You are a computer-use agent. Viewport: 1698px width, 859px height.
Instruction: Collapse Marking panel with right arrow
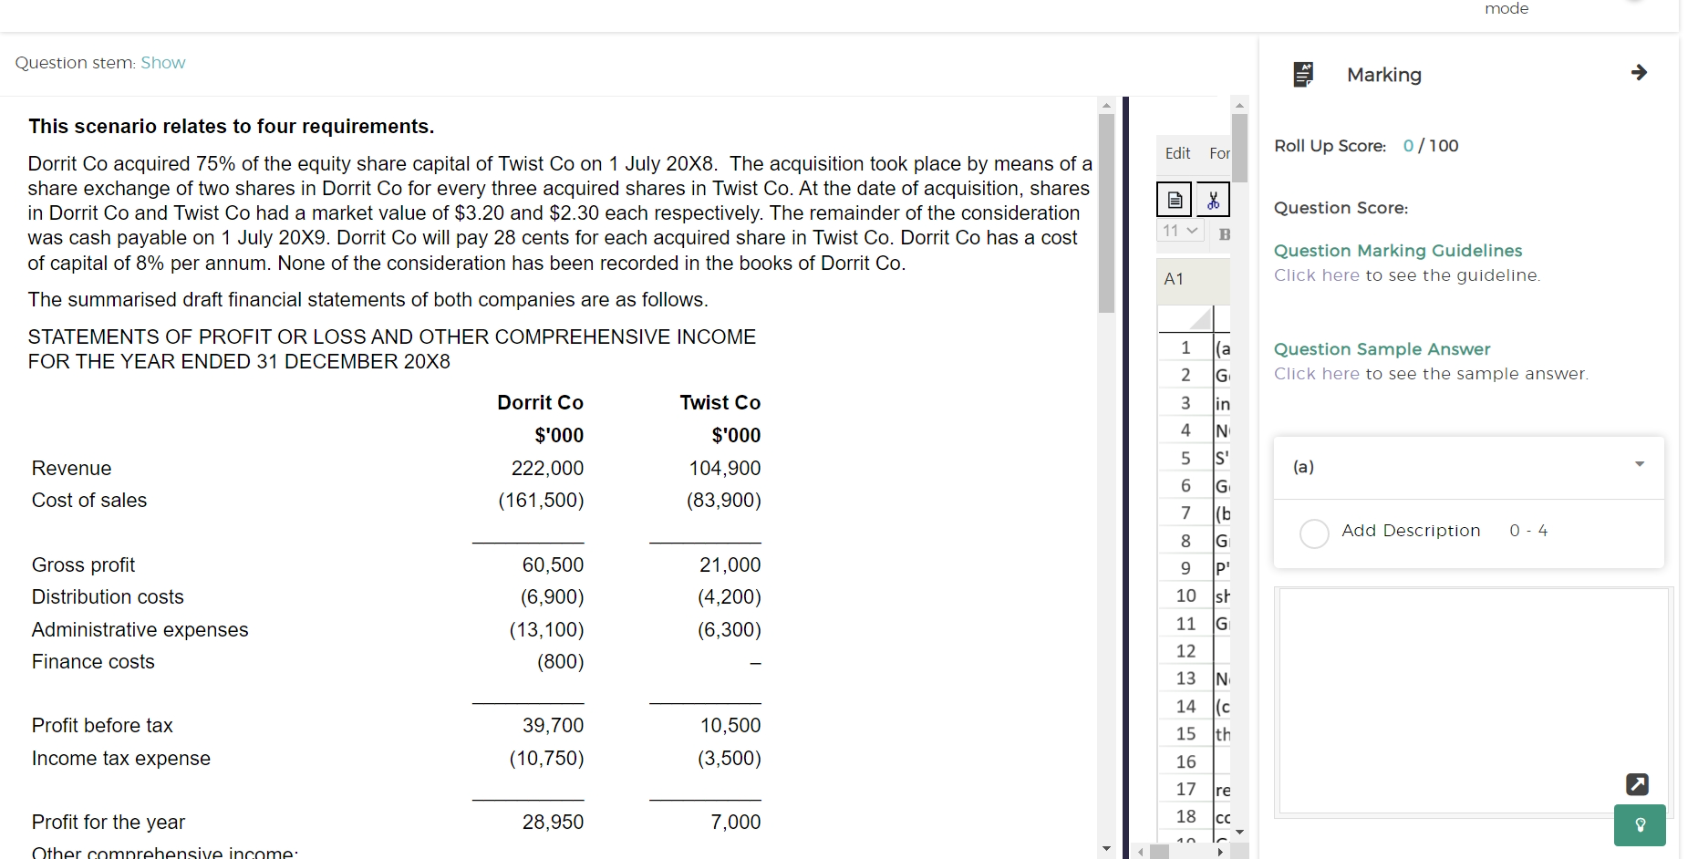tap(1639, 73)
